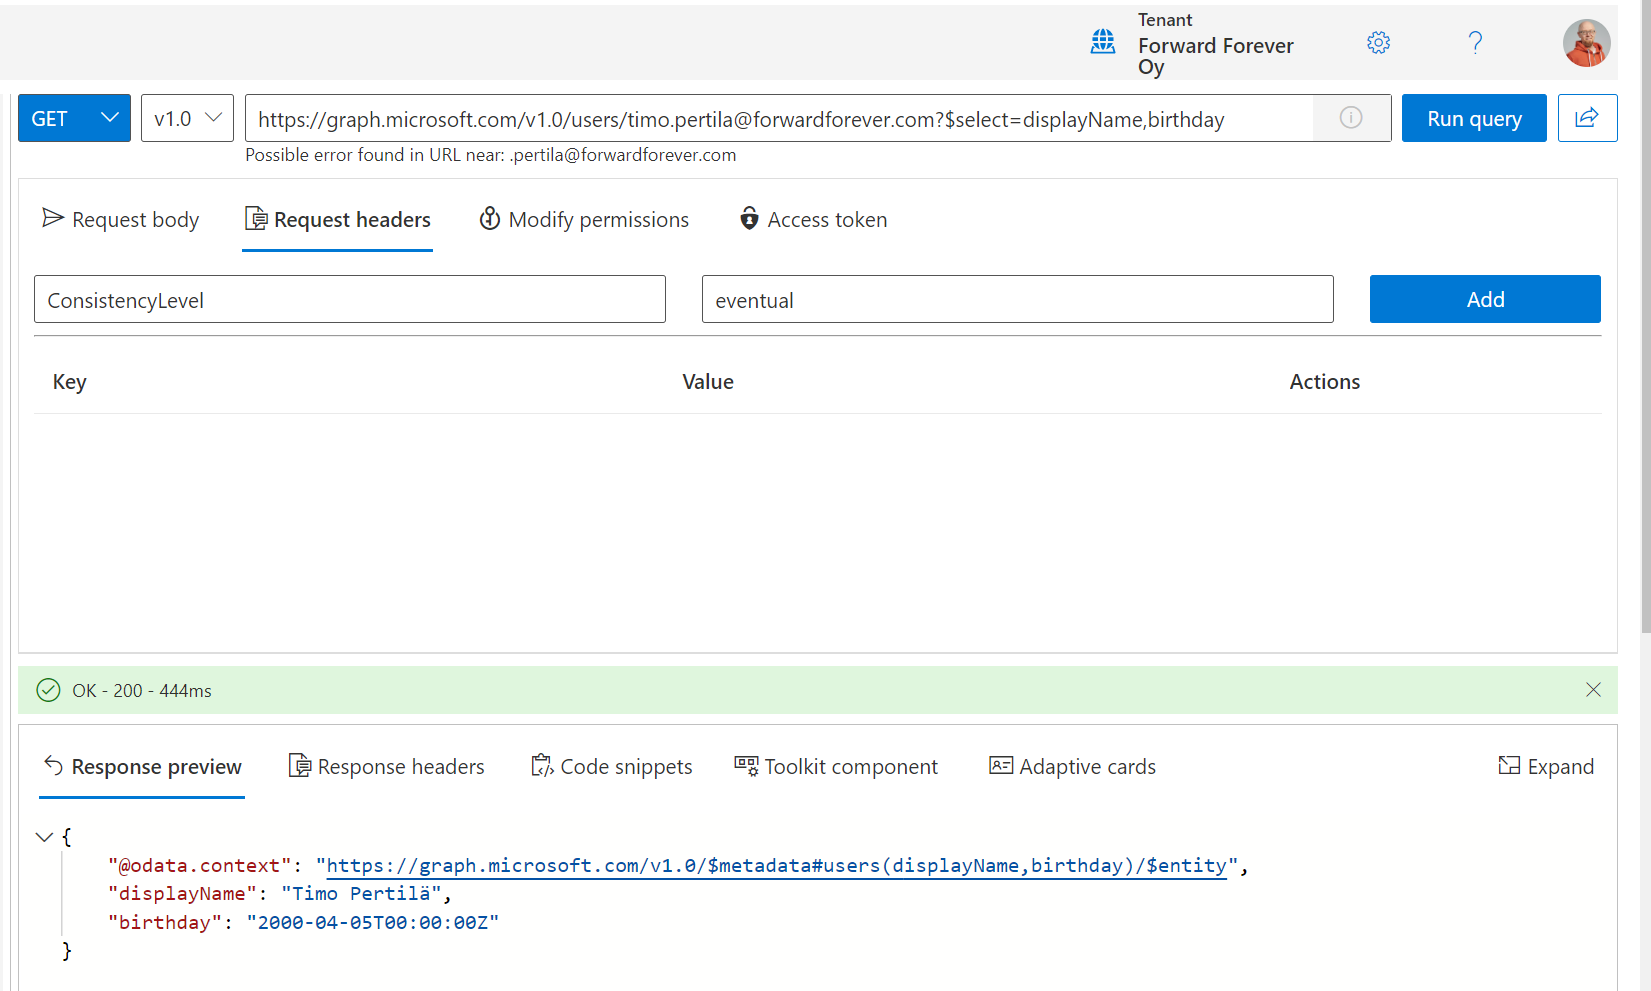This screenshot has width=1651, height=991.
Task: Switch to the Request body tab
Action: point(121,219)
